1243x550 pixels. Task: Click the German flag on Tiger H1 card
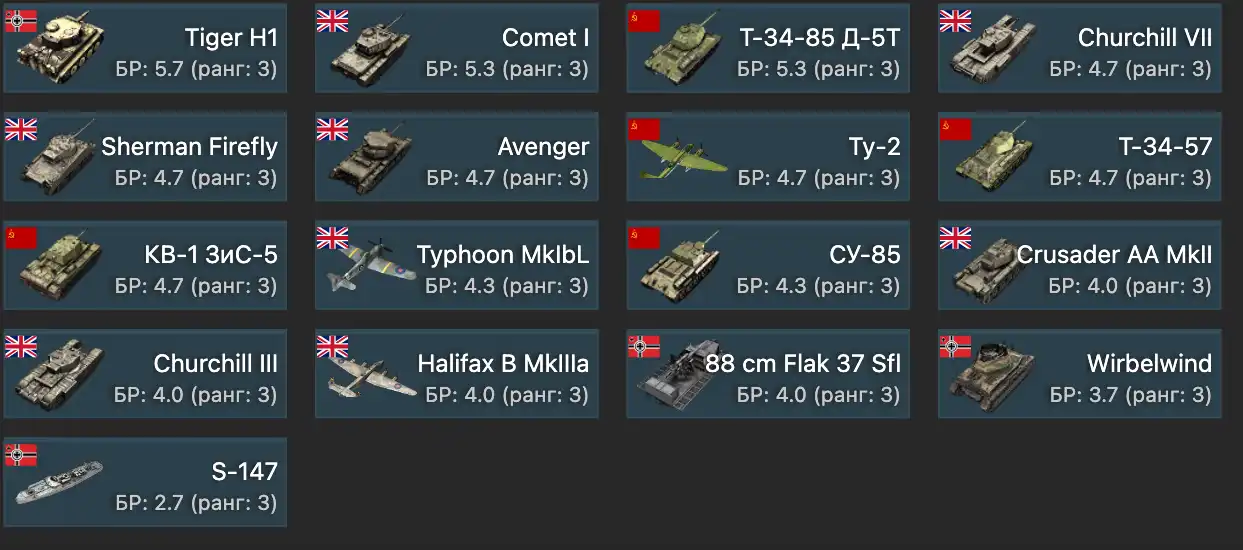point(21,21)
